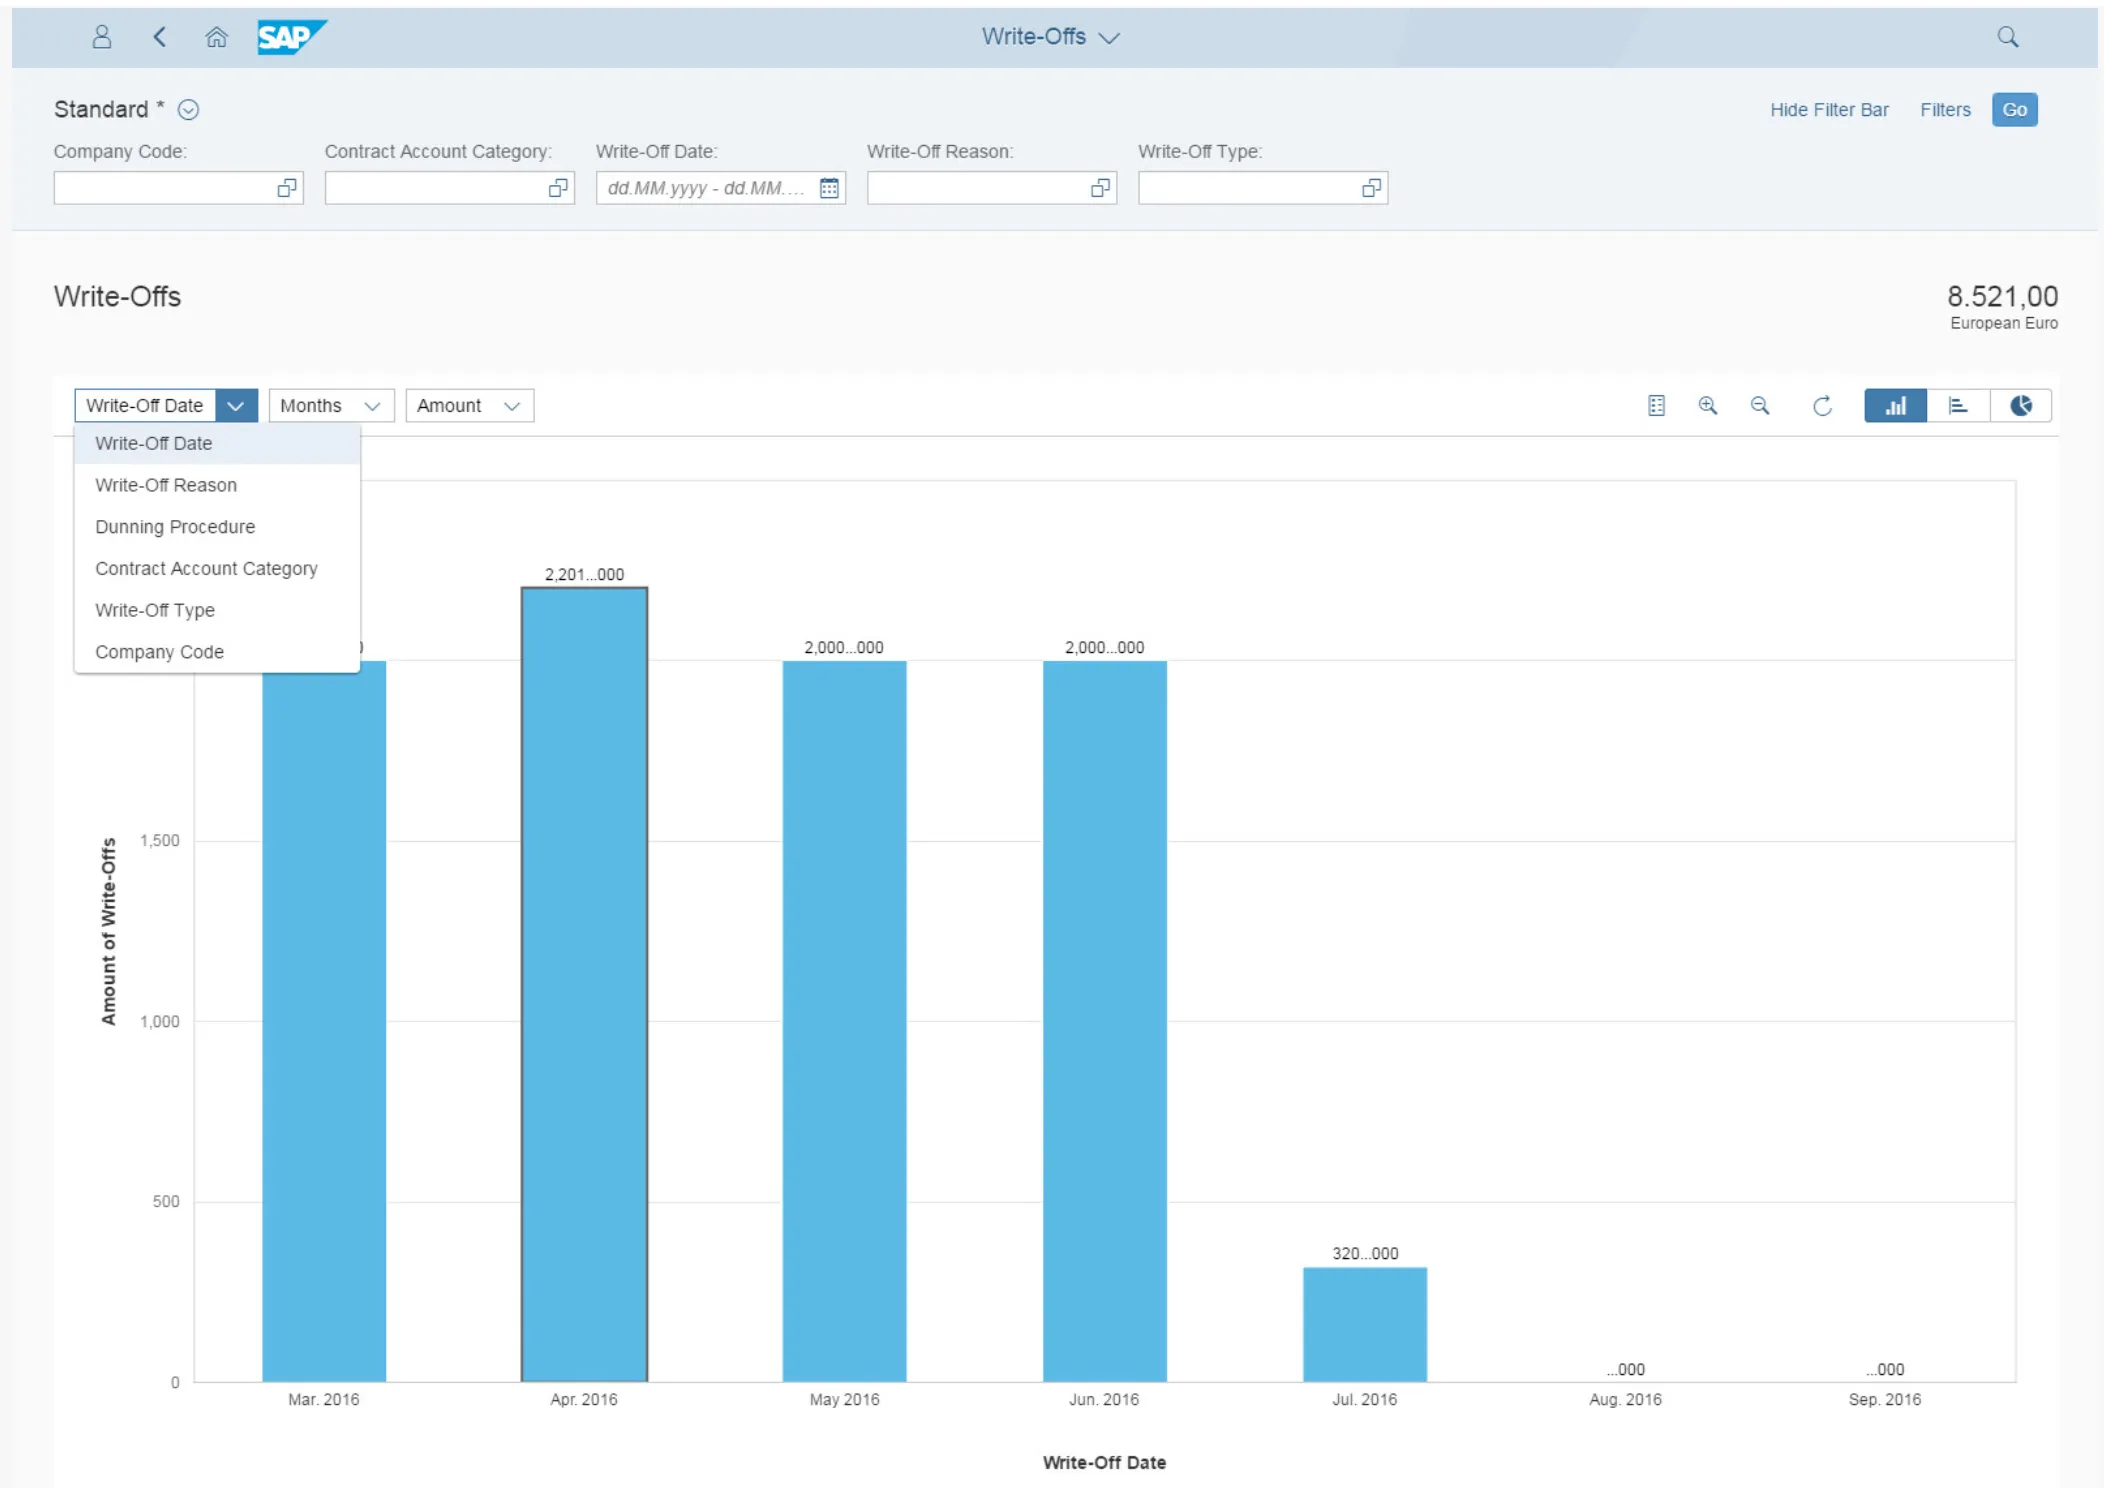Open the Filters dialog link

[x=1945, y=110]
